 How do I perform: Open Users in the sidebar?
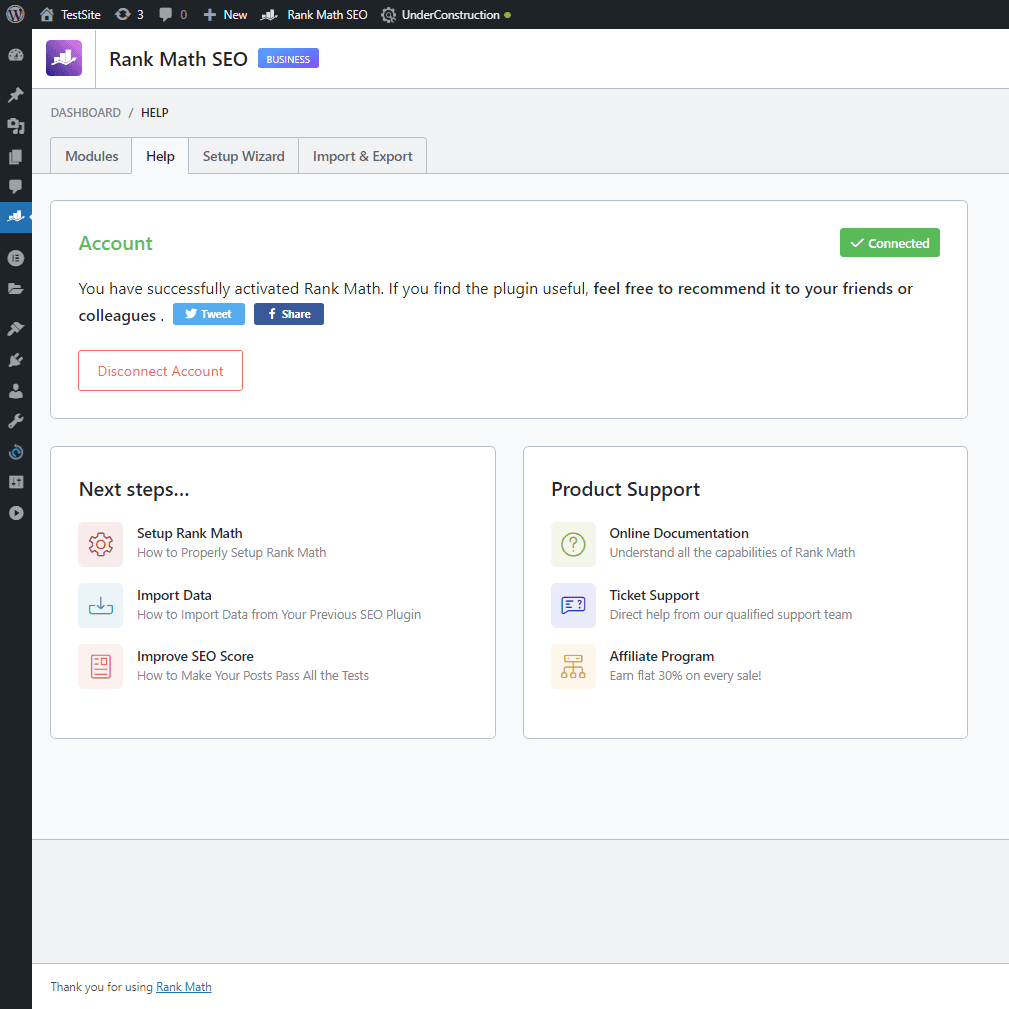[x=15, y=391]
